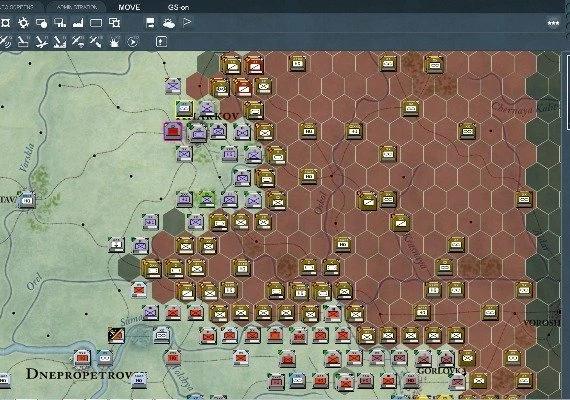Select the aircraft air mission icon

tap(41, 42)
